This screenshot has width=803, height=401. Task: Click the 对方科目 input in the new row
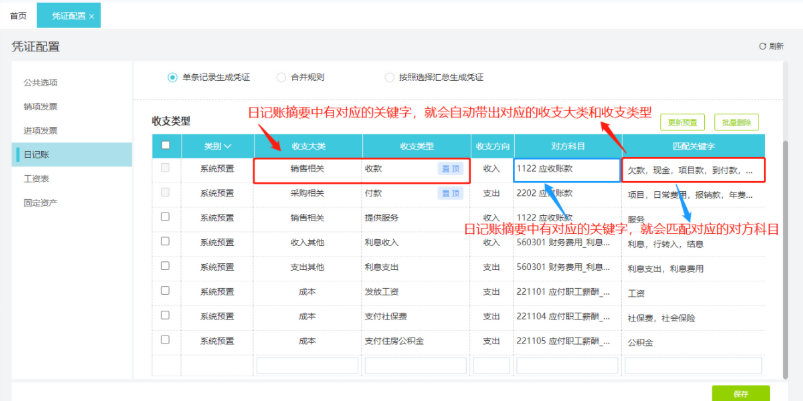[567, 366]
